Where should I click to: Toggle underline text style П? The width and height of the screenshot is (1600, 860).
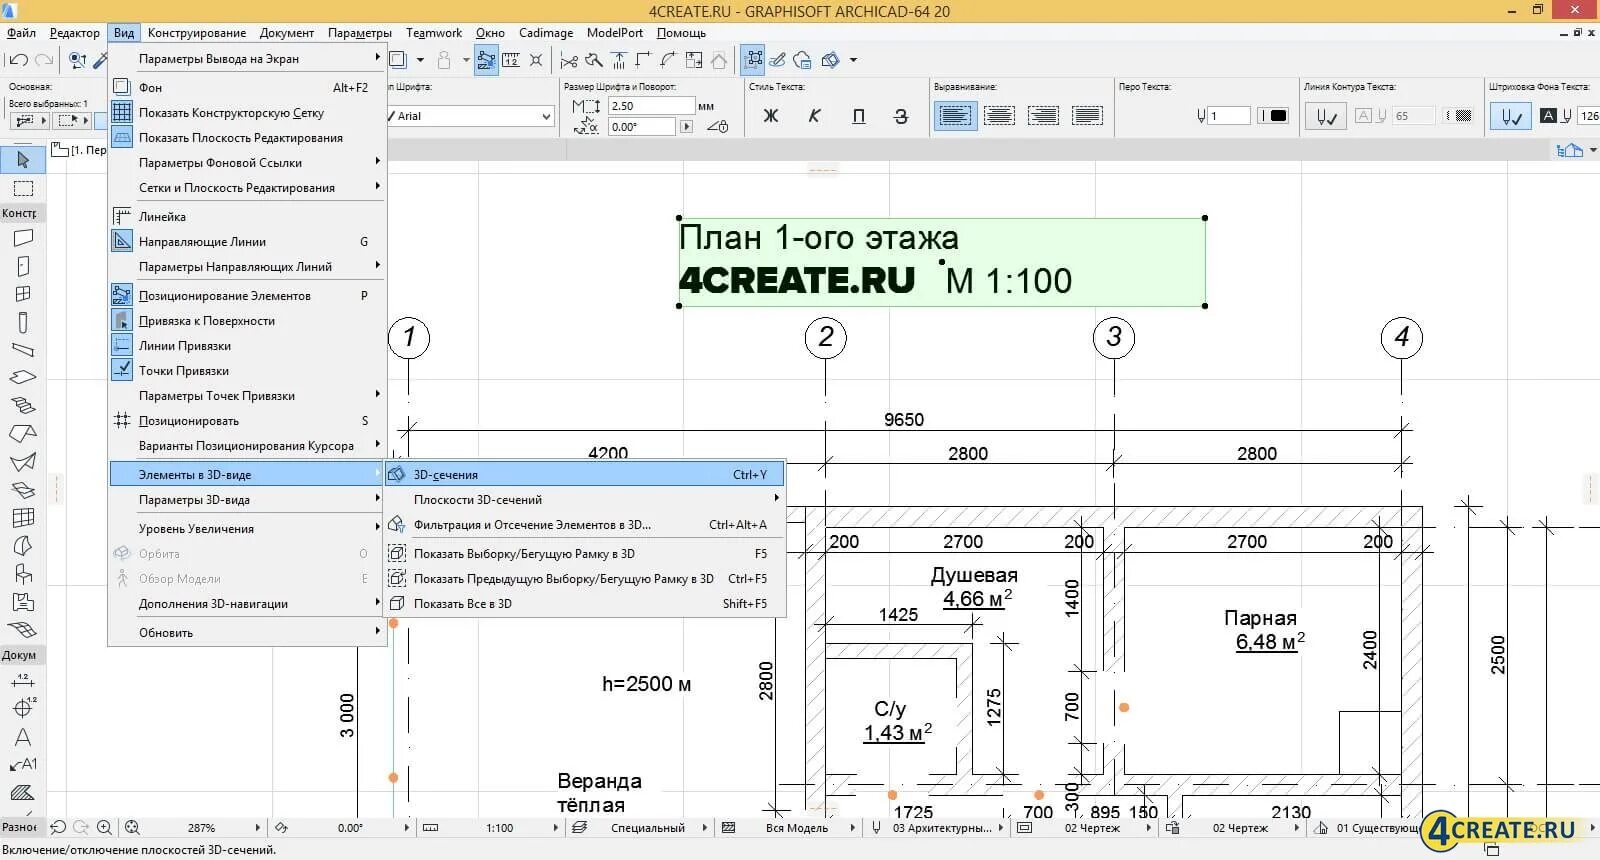tap(858, 116)
